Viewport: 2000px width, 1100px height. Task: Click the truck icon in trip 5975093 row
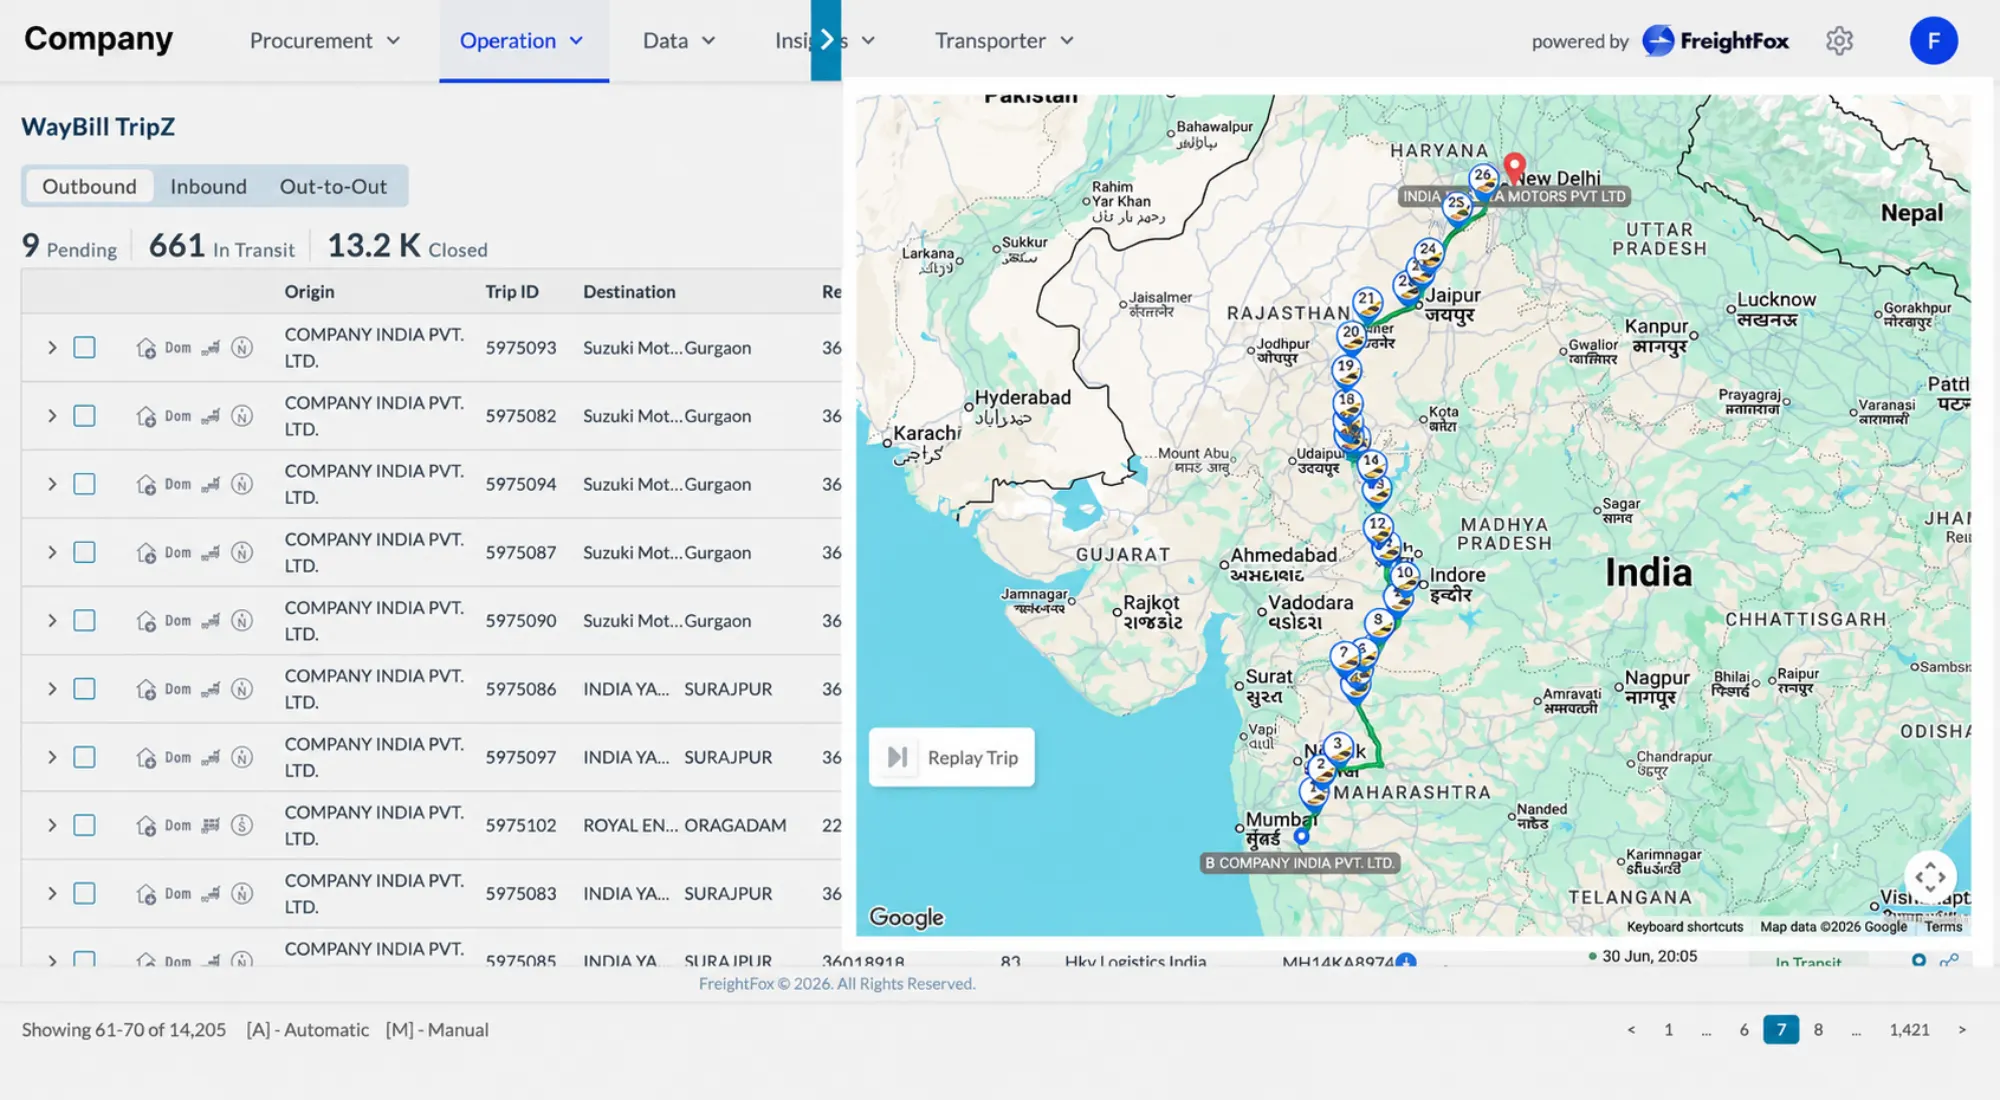(210, 348)
